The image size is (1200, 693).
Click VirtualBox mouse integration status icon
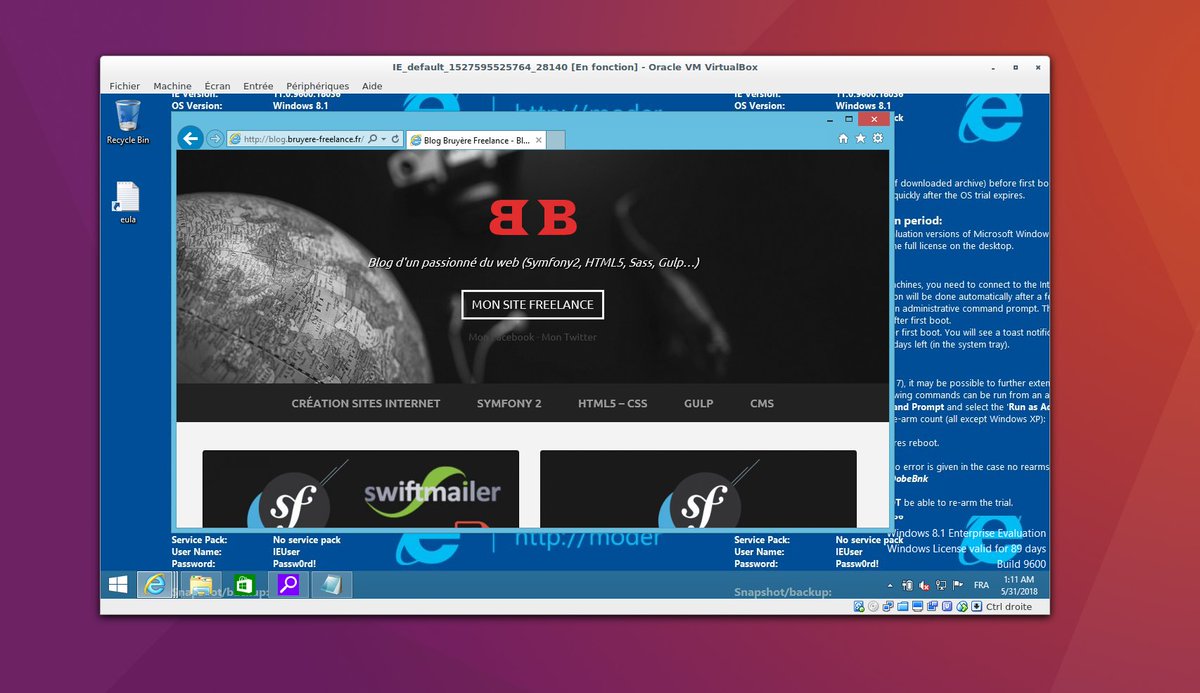coord(962,606)
